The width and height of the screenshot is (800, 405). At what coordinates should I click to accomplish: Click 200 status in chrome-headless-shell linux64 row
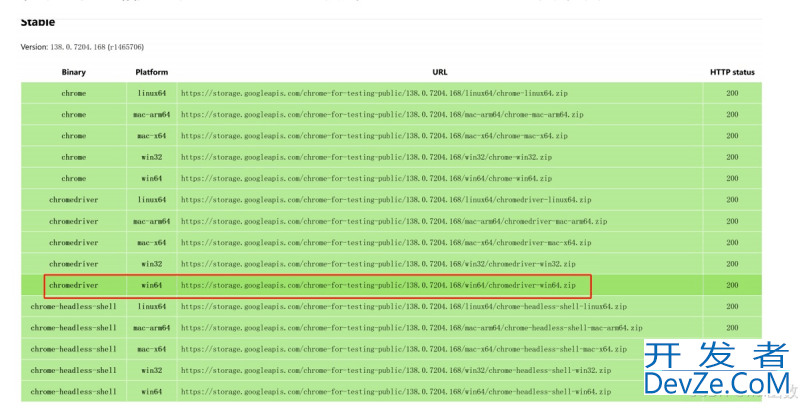732,307
